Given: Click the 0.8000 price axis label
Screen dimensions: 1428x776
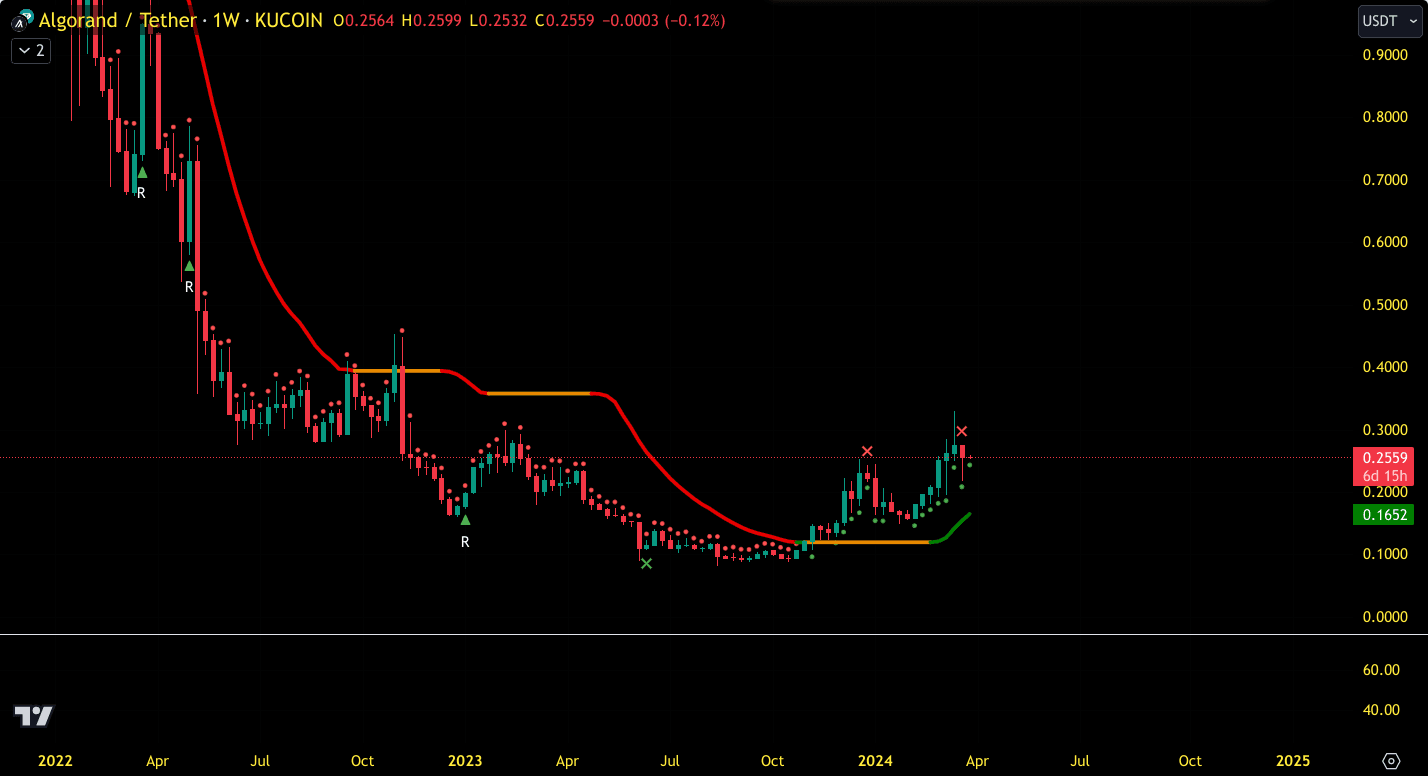Looking at the screenshot, I should (x=1385, y=117).
